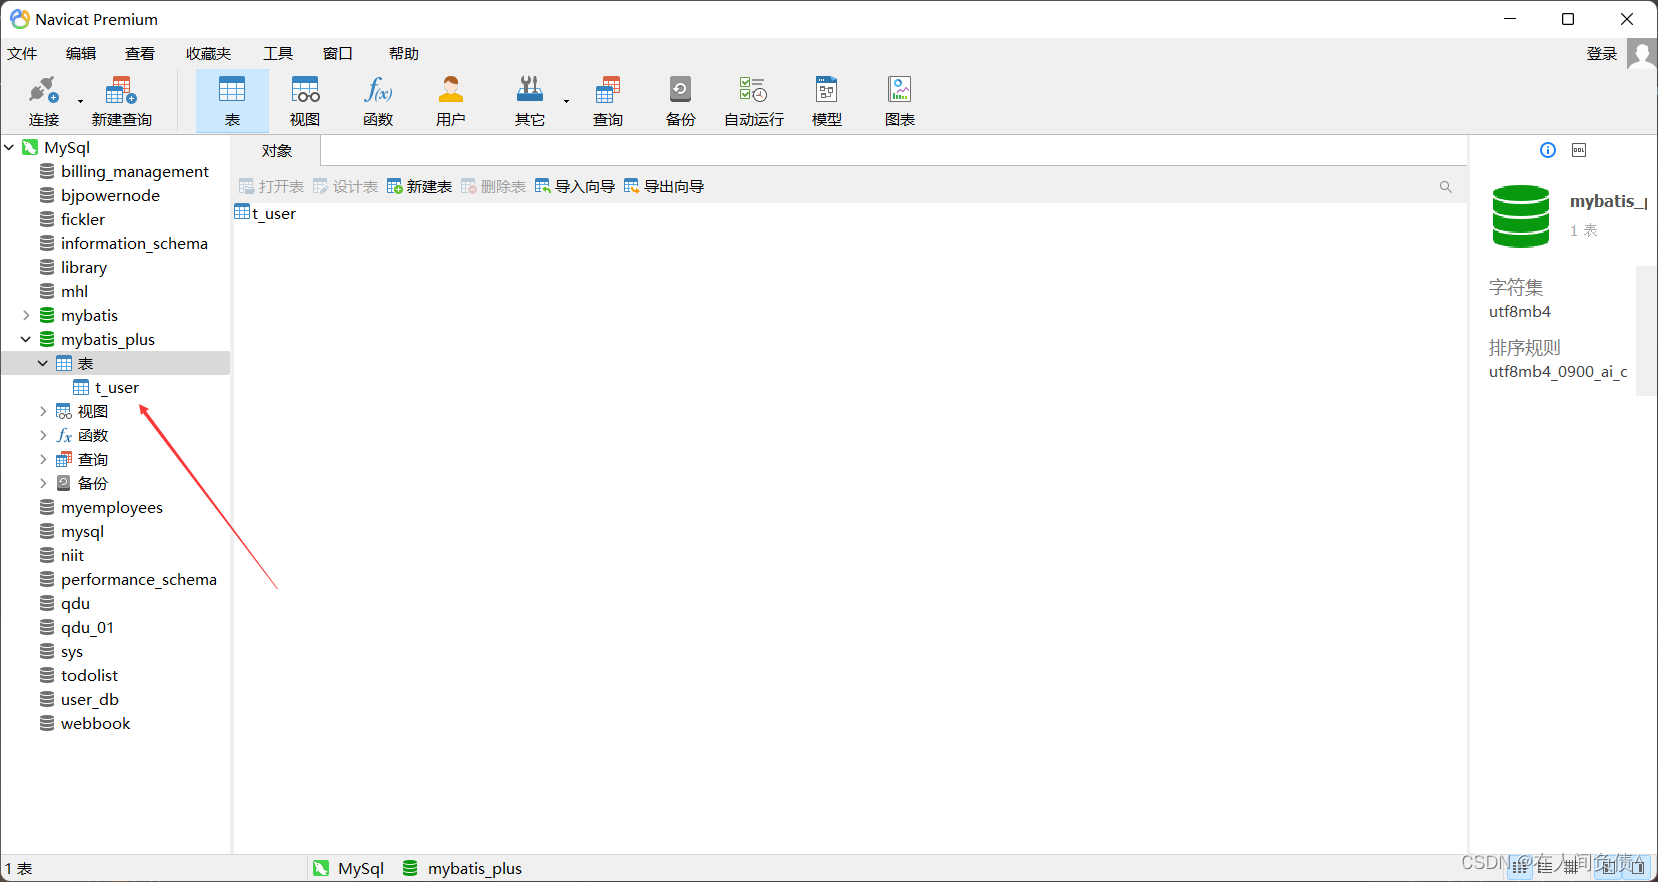Select the fickler database

(83, 219)
